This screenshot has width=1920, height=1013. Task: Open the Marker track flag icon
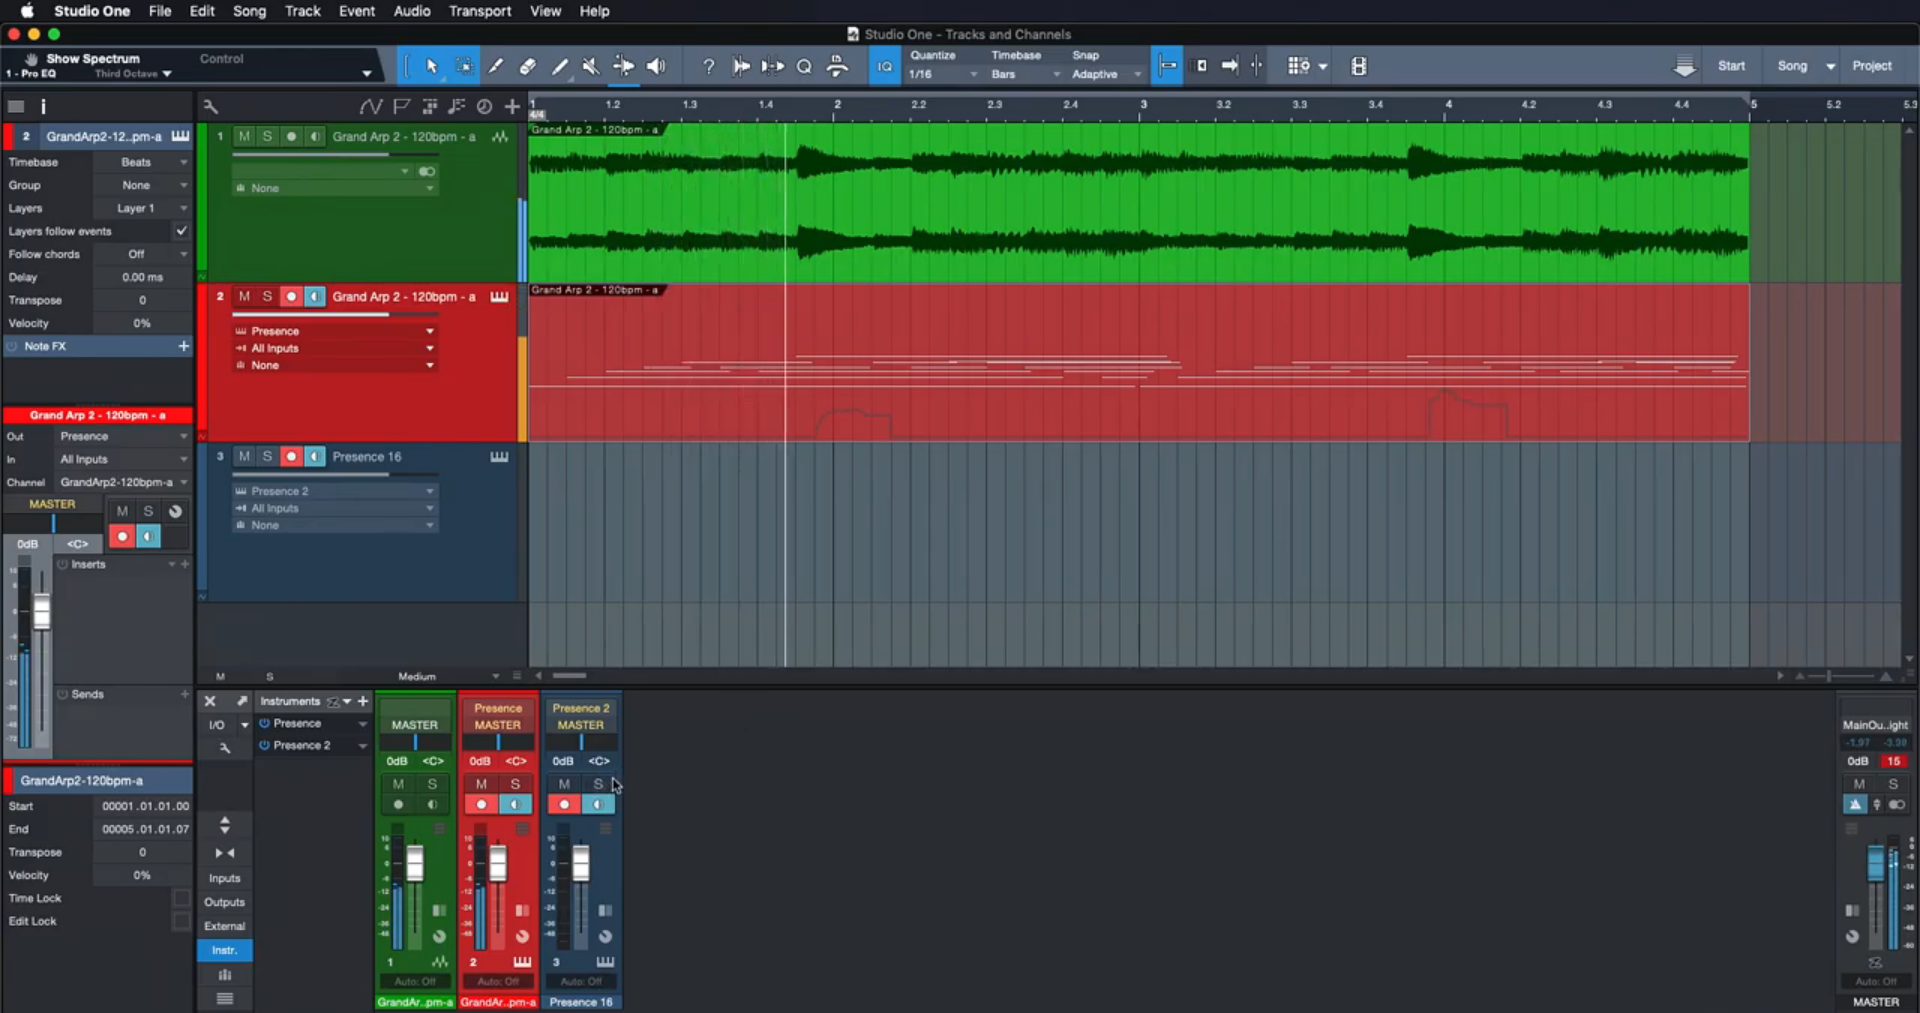(x=401, y=106)
